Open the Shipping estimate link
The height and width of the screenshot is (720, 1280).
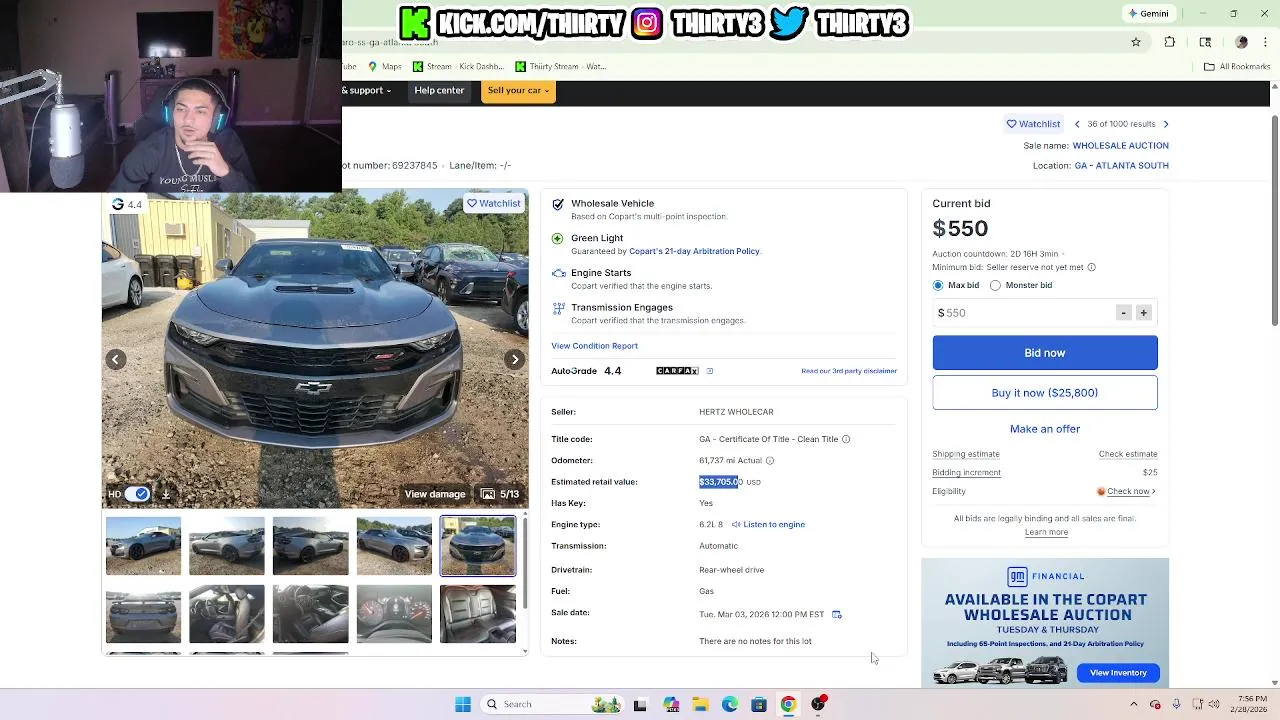[x=966, y=454]
